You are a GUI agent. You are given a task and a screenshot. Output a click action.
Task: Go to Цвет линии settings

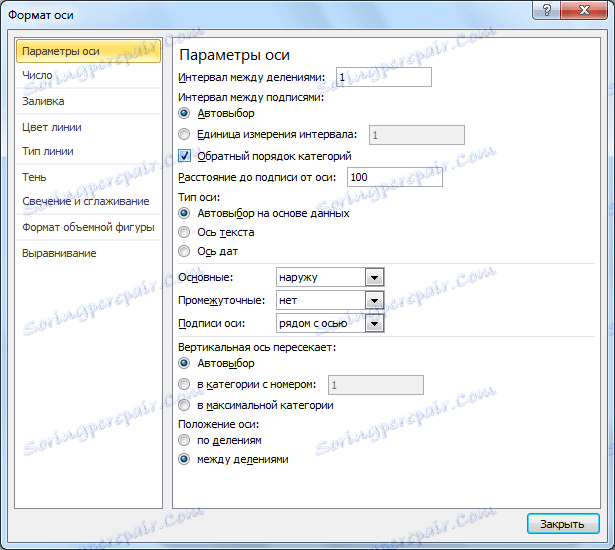[x=88, y=127]
